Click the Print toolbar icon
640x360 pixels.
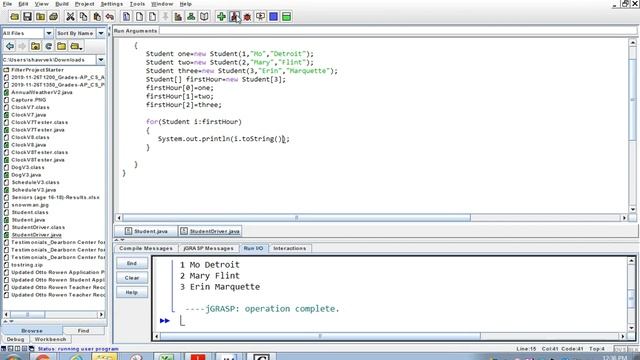click(x=53, y=17)
